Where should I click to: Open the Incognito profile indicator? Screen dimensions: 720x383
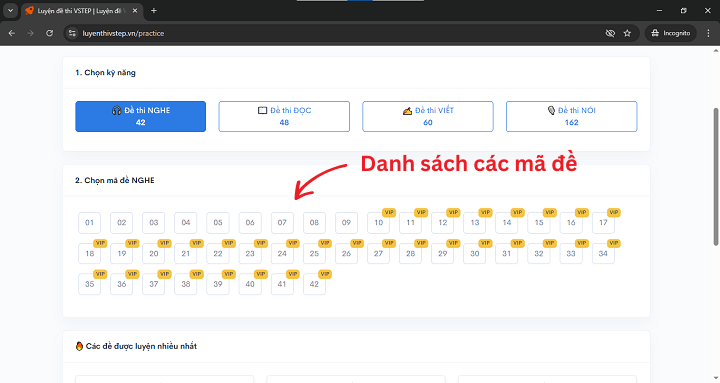pos(671,33)
